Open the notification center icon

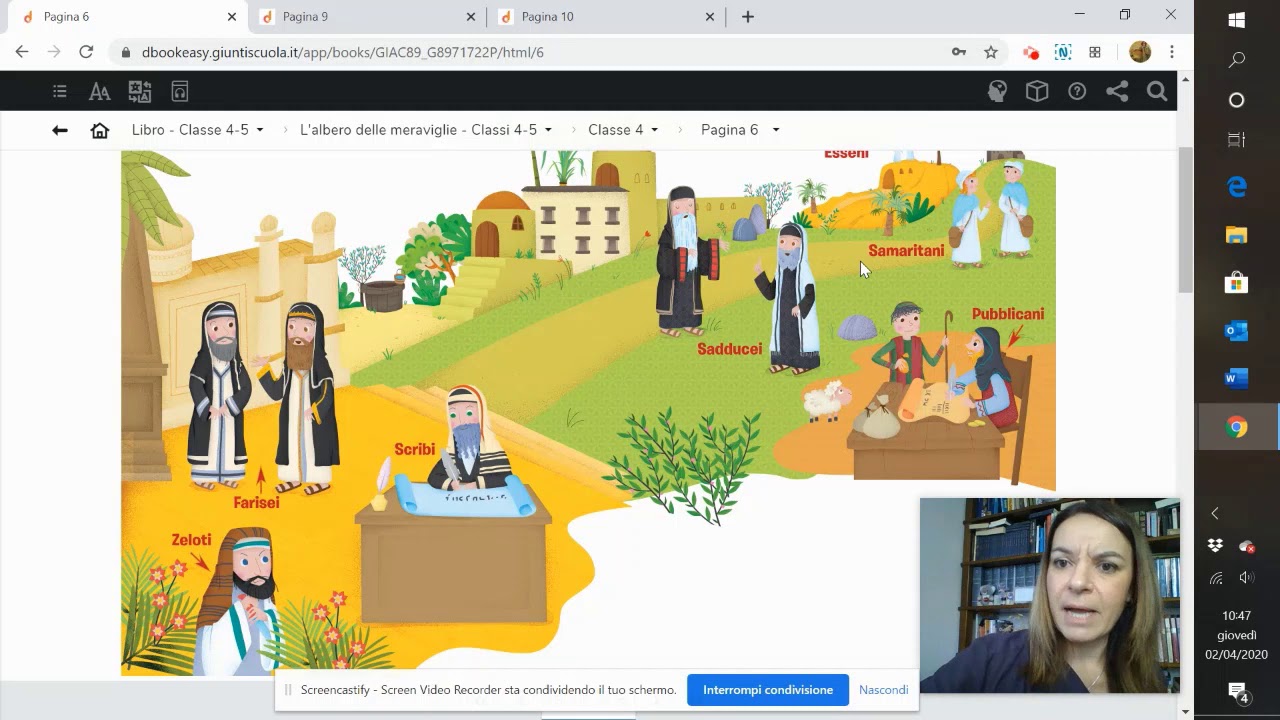1237,692
